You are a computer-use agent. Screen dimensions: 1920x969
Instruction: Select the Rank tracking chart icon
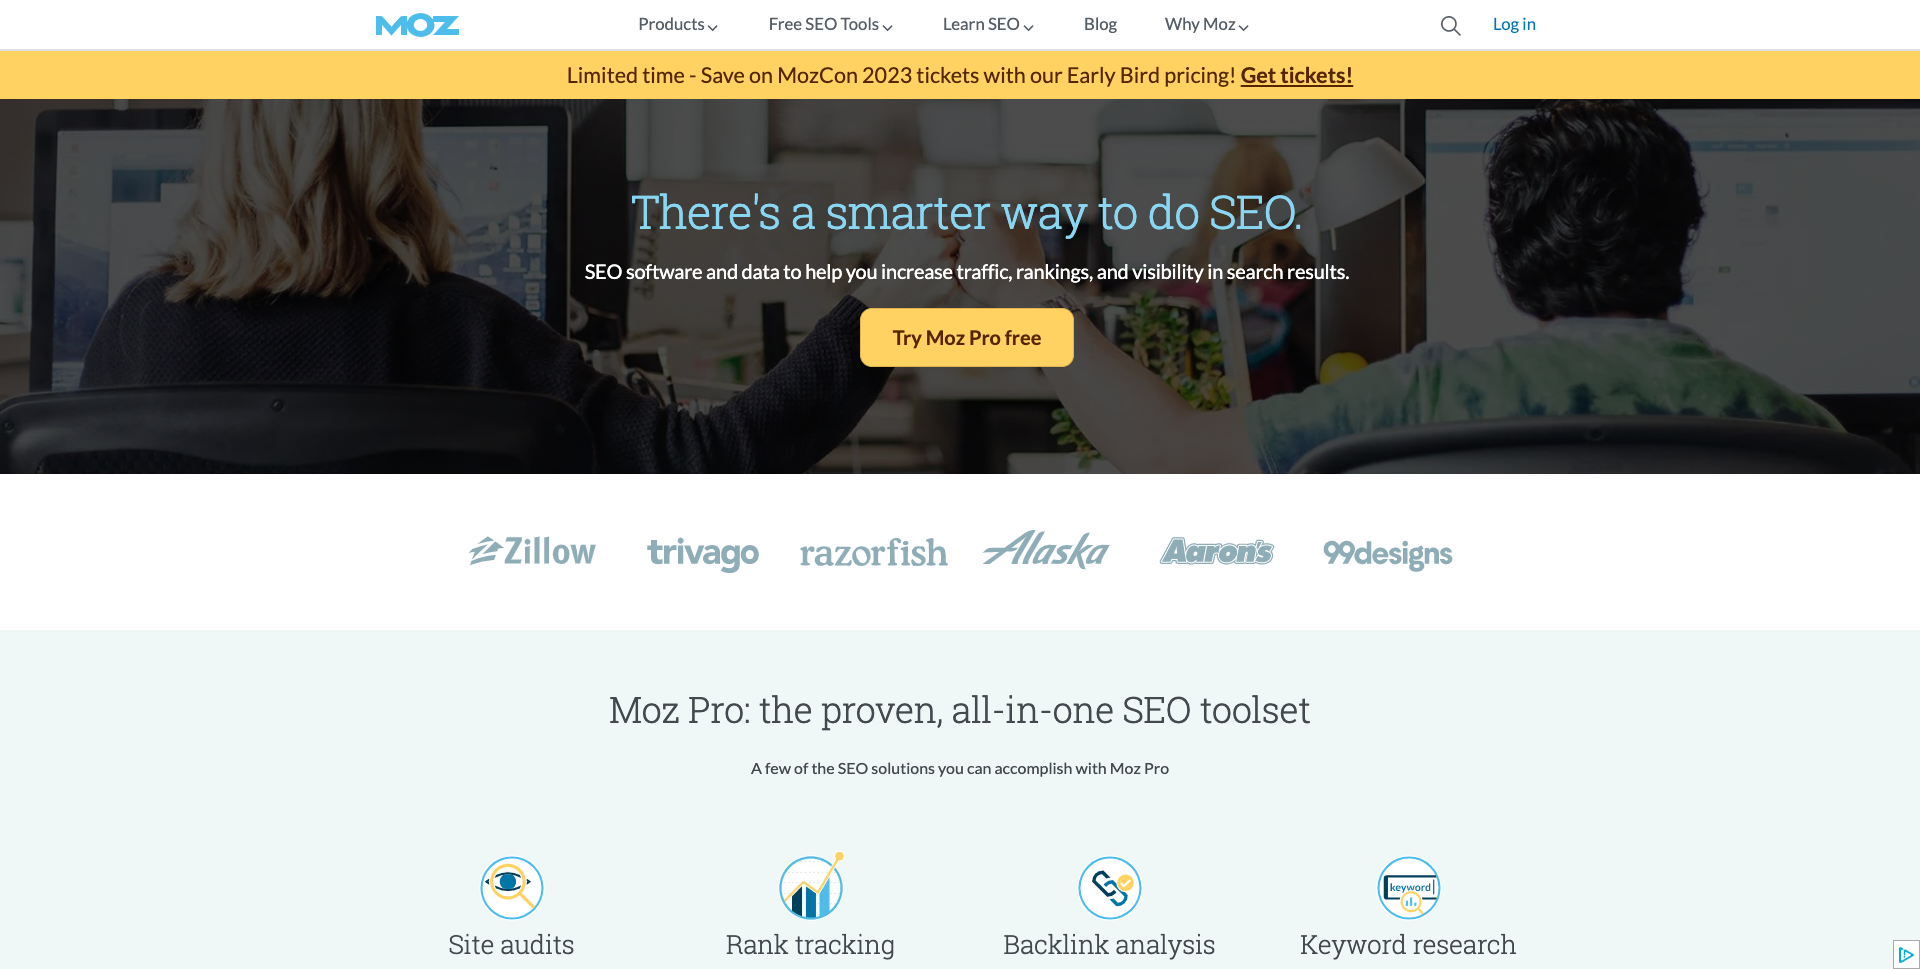coord(811,886)
